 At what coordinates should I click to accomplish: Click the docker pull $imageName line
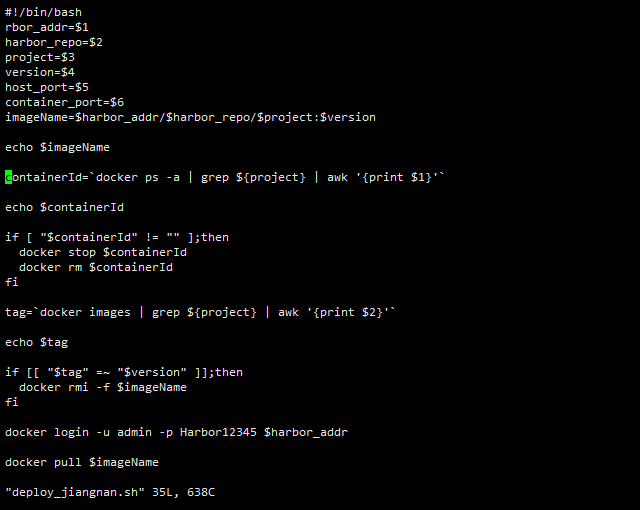pos(82,463)
